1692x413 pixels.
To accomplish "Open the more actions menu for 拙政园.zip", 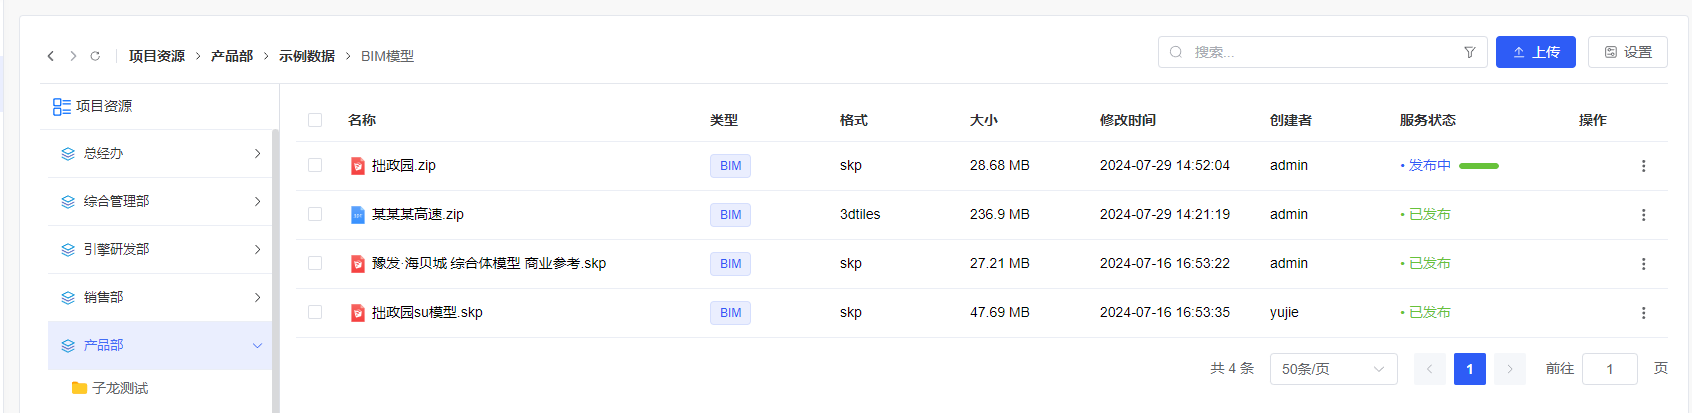I will [1643, 166].
